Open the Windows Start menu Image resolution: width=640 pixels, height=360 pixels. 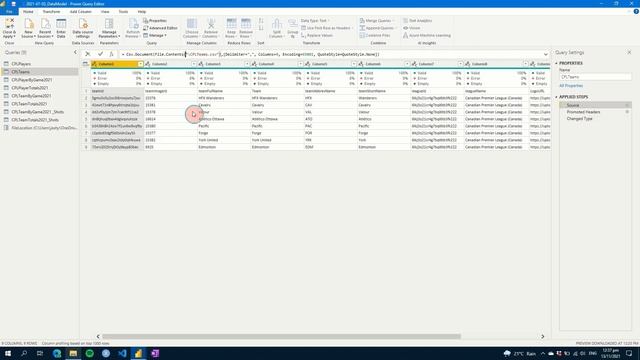[8, 353]
